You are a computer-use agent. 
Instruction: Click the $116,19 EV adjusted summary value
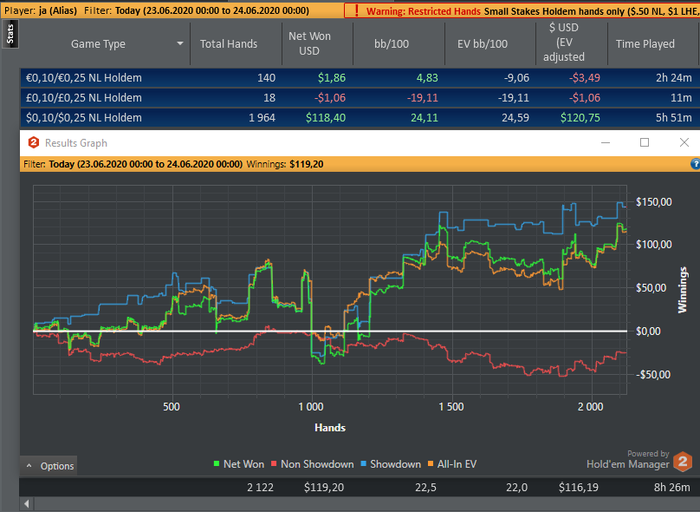(579, 487)
